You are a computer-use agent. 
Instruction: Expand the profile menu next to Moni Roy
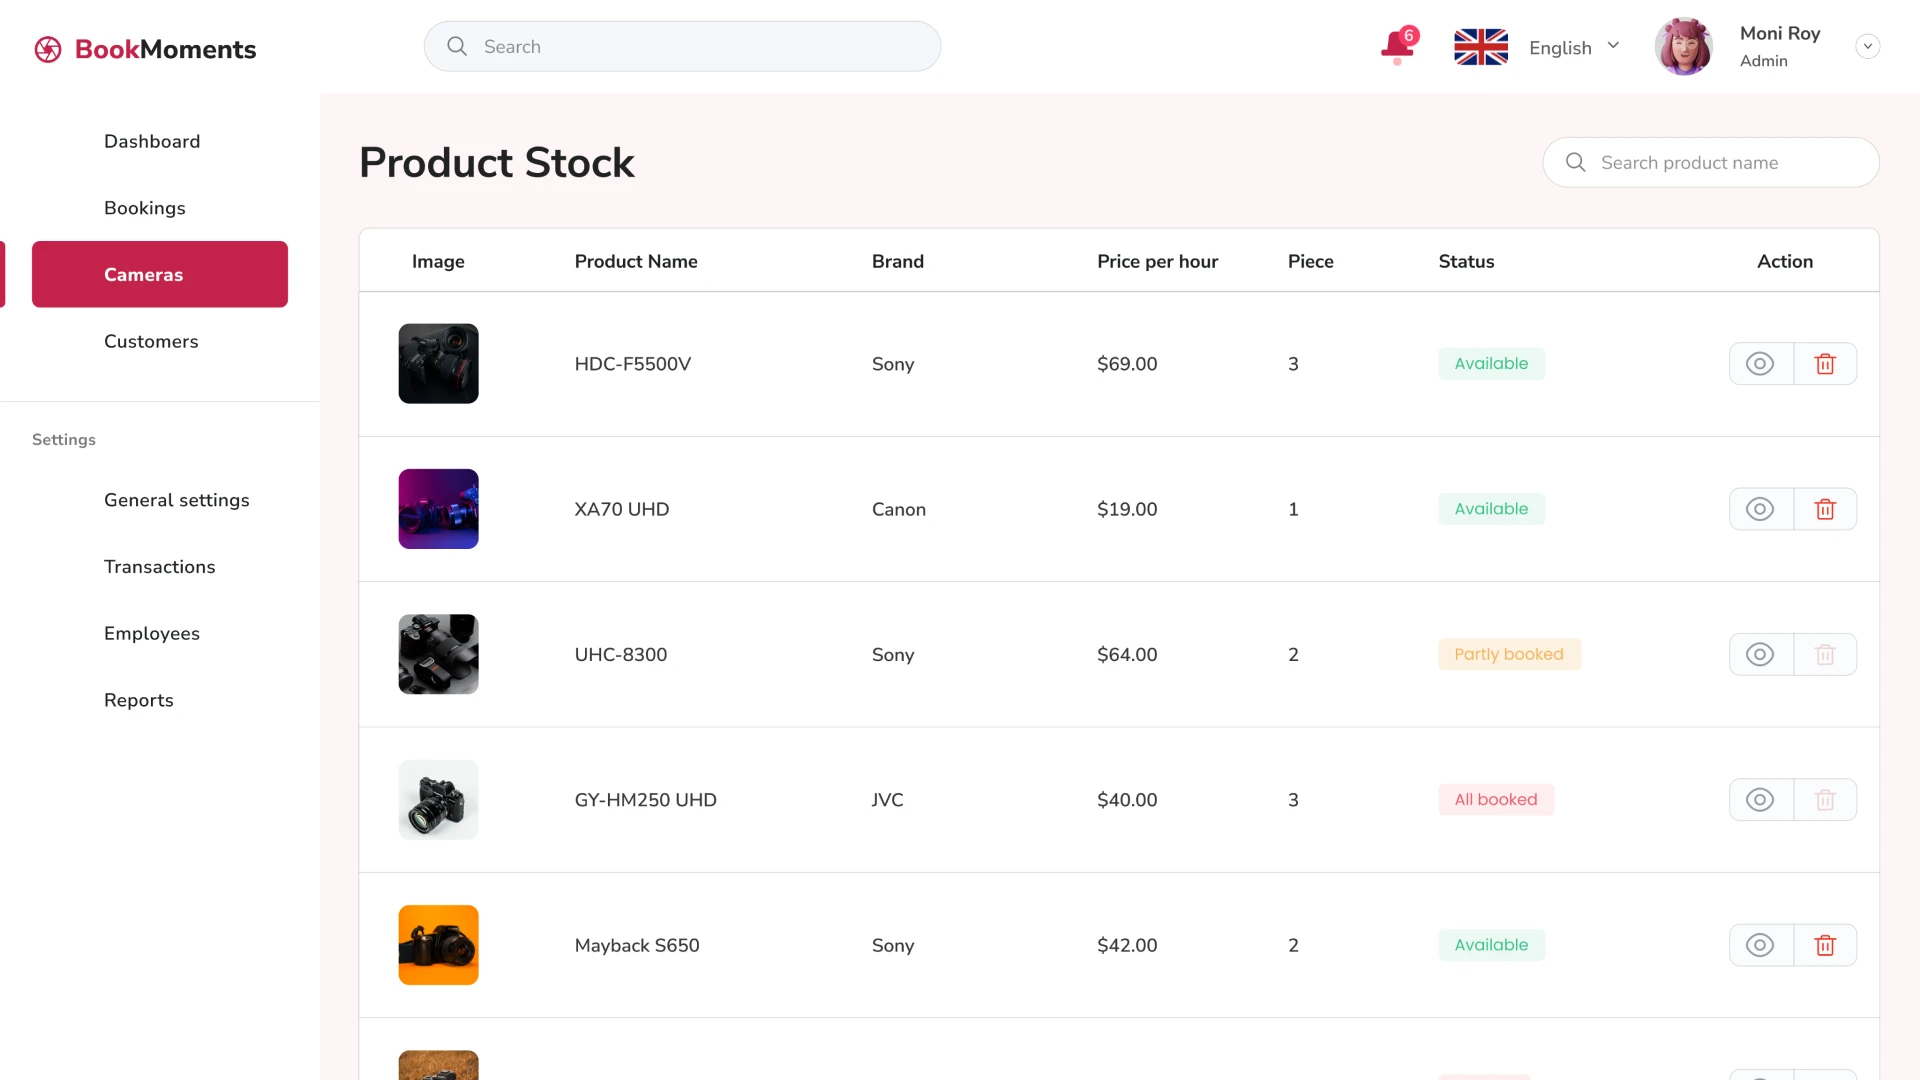pyautogui.click(x=1868, y=46)
